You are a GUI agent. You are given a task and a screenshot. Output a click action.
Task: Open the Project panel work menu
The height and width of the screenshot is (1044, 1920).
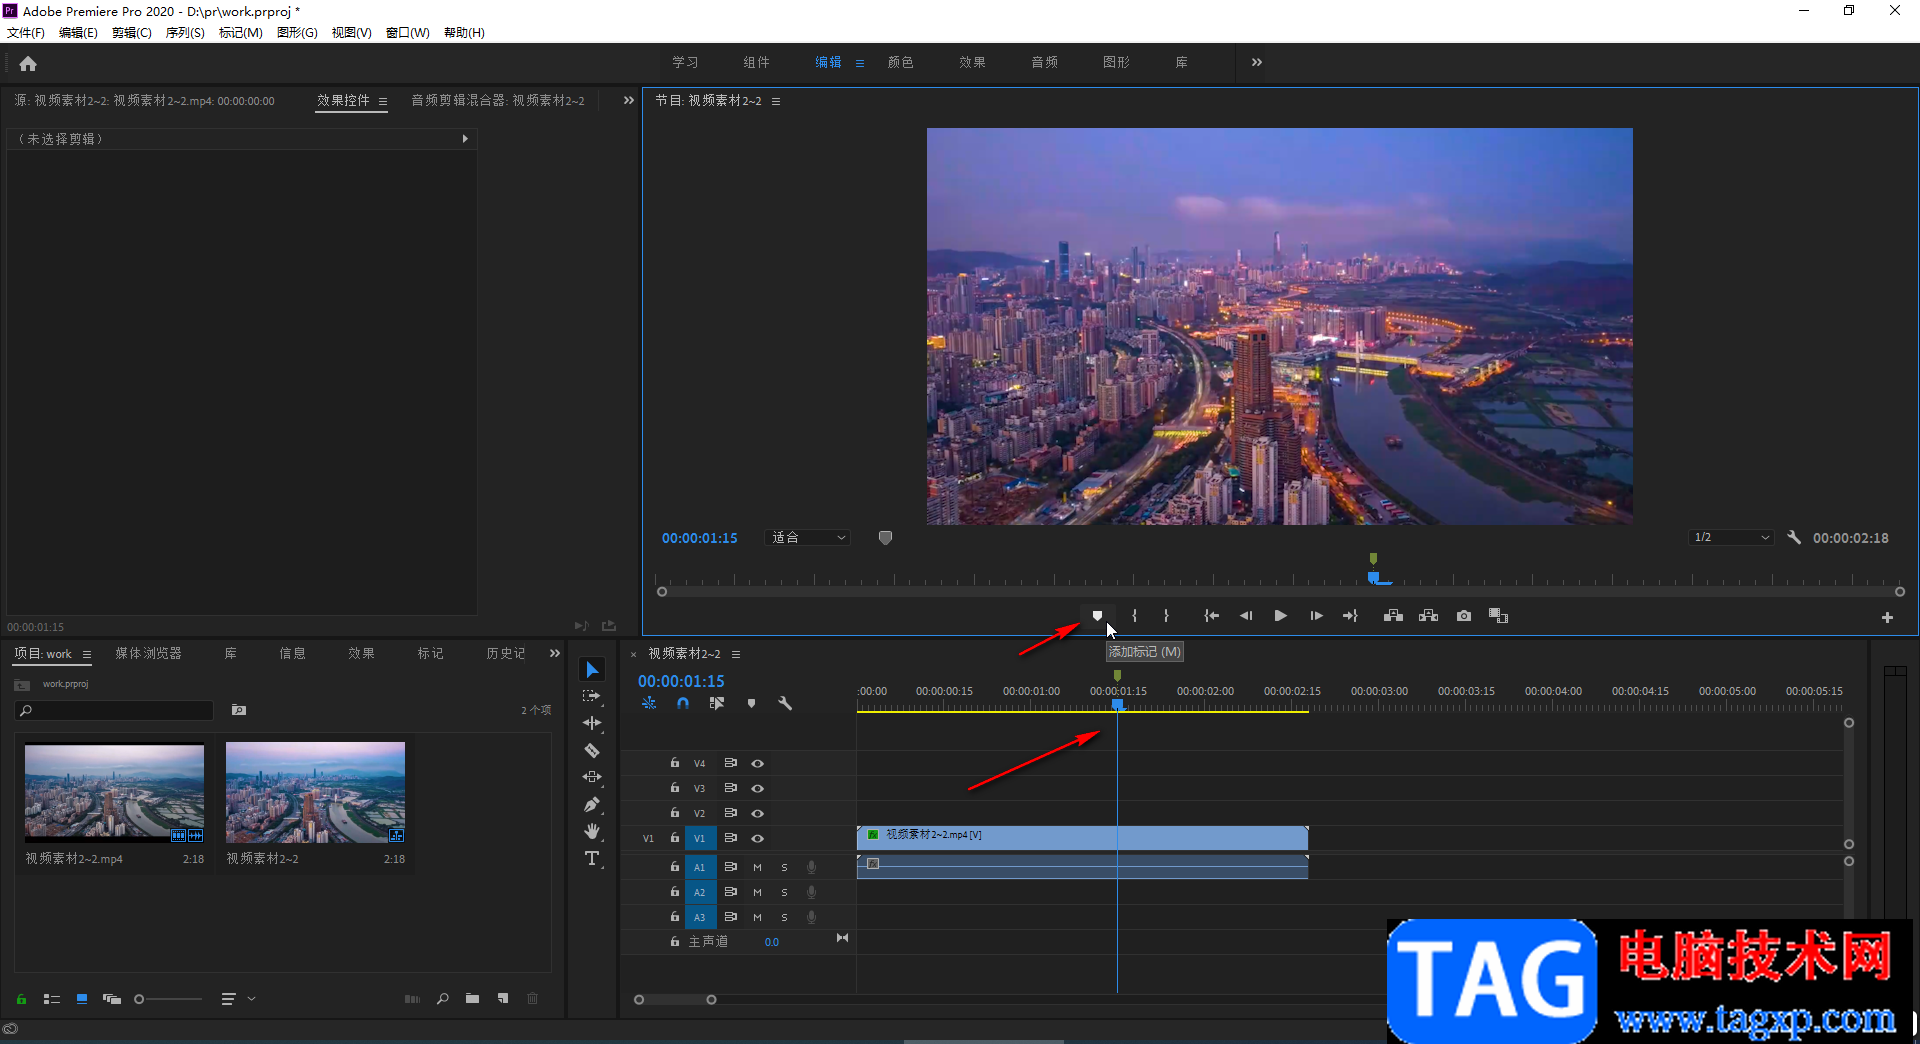point(87,654)
